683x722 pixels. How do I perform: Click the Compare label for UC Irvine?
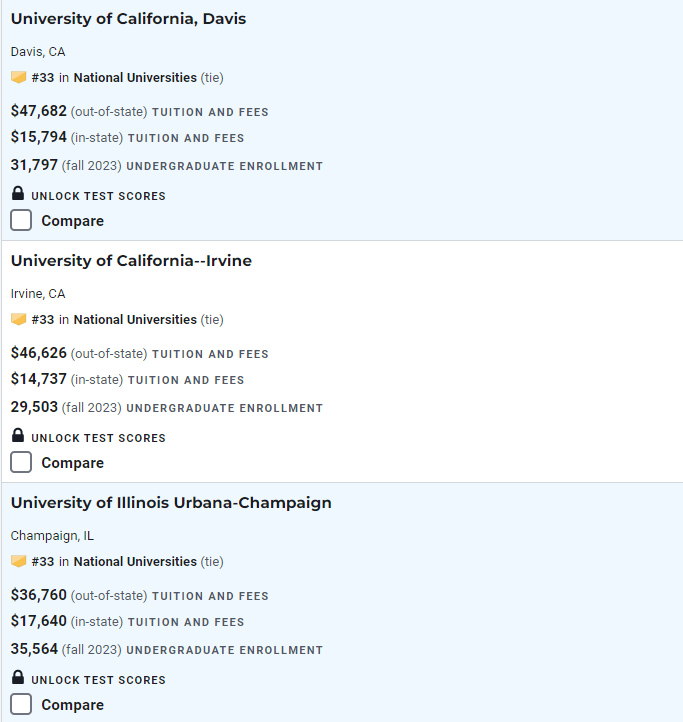point(72,463)
